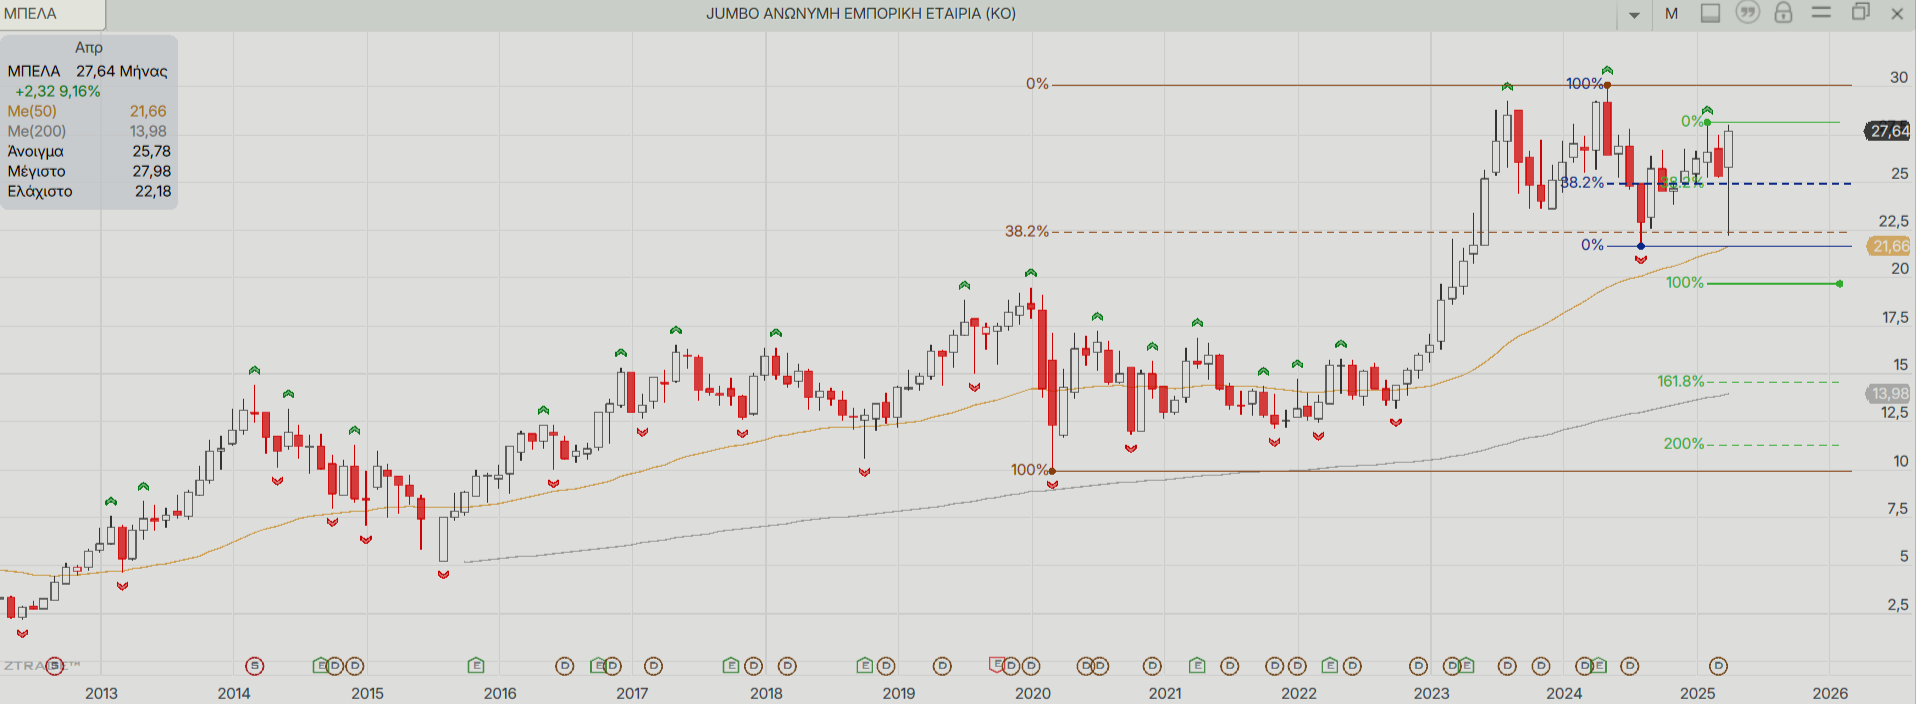Select the blue 100% Fibonacci label
The width and height of the screenshot is (1916, 704).
point(1585,83)
